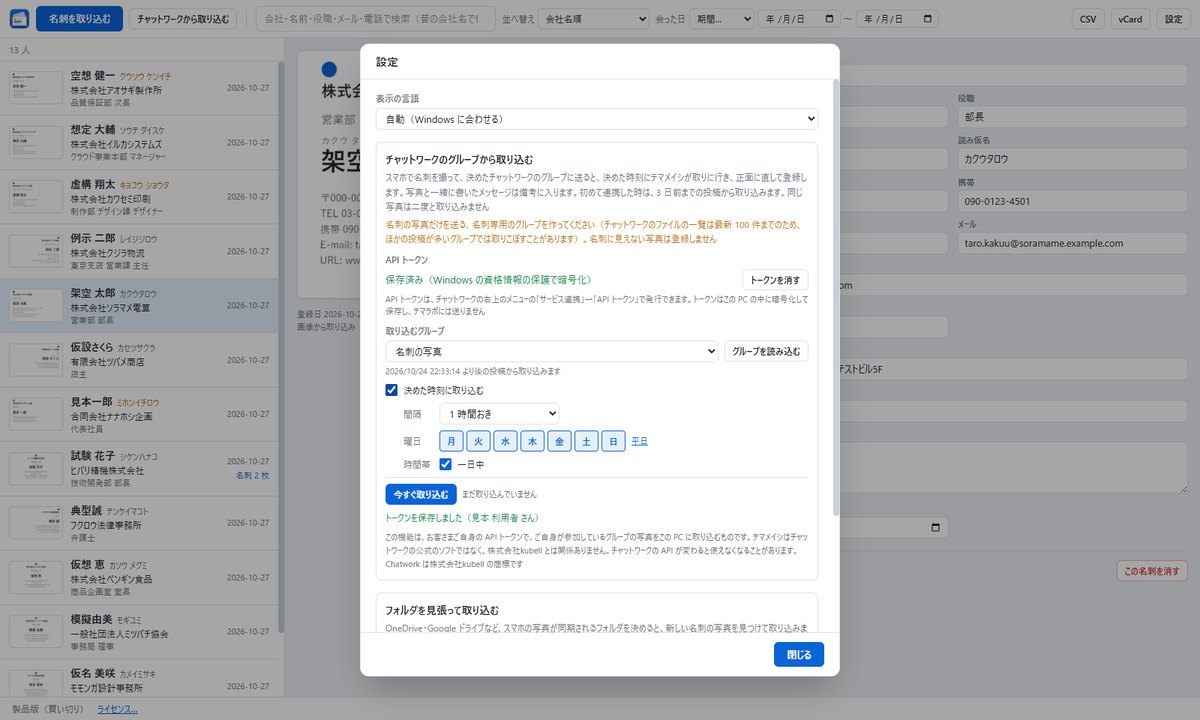Screen dimensions: 1200x720
Task: Select the 模擬由美 name in the list
Action: tap(91, 620)
